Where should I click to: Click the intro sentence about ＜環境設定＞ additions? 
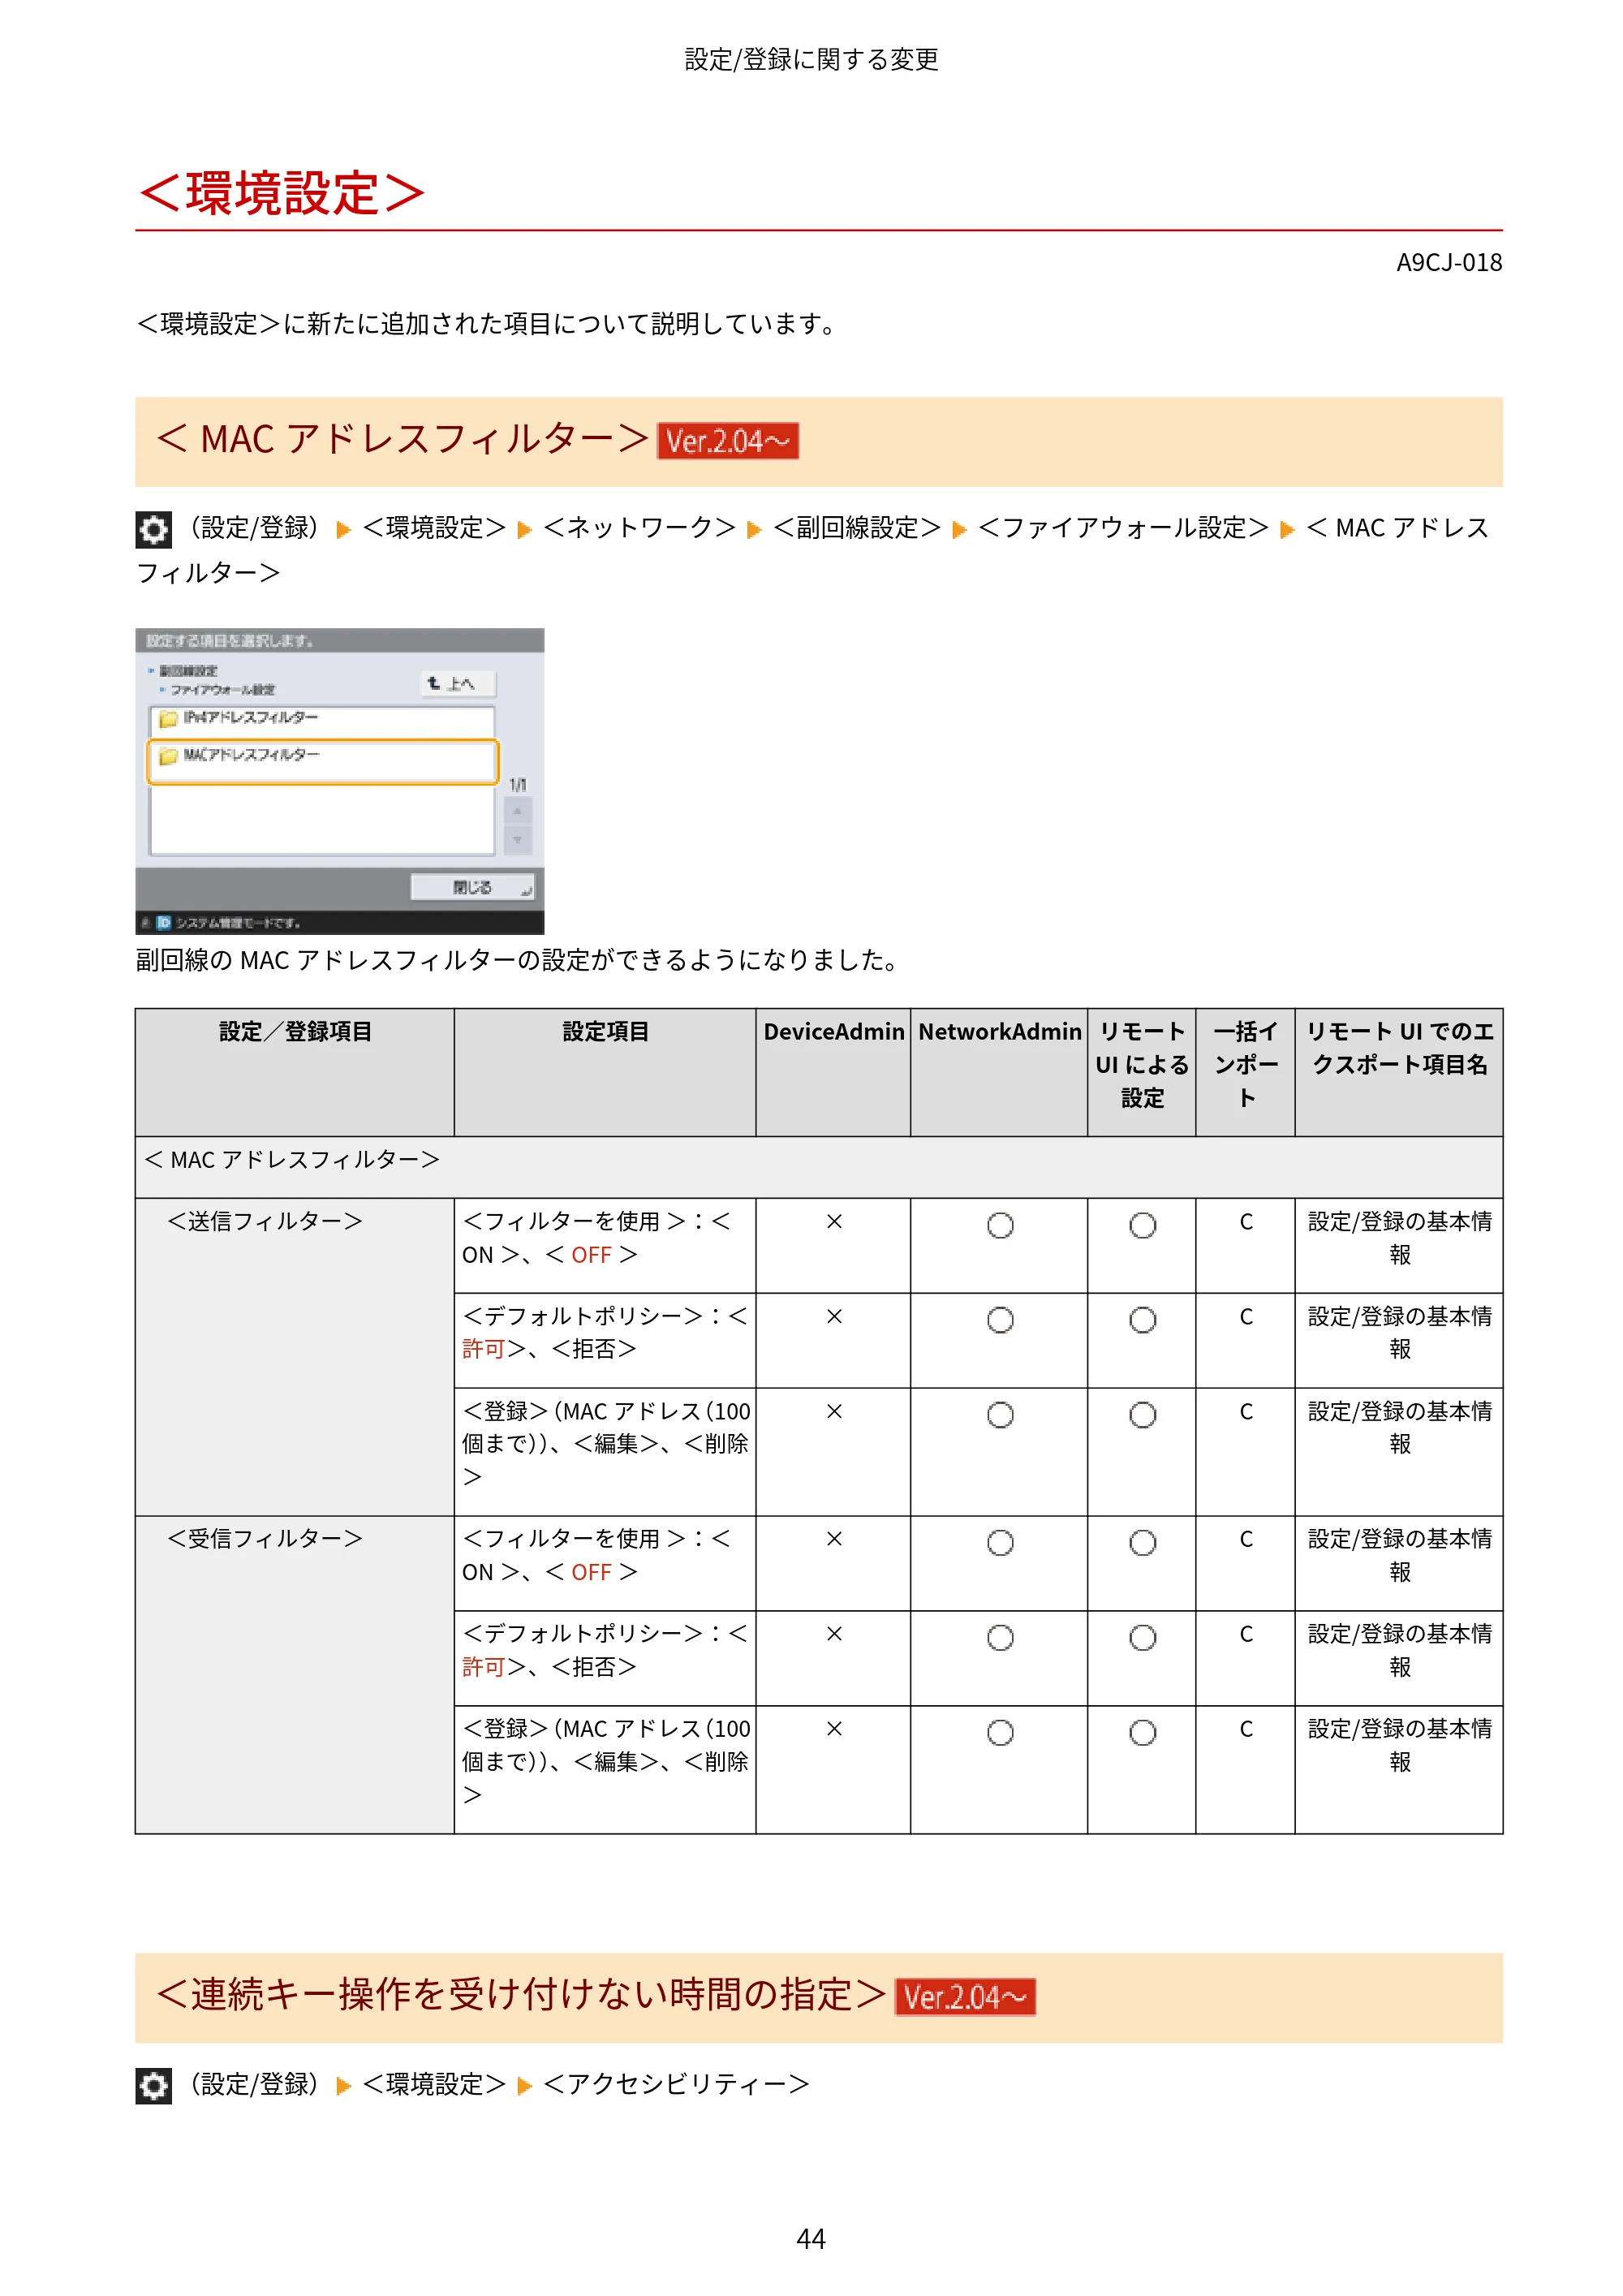[x=487, y=324]
